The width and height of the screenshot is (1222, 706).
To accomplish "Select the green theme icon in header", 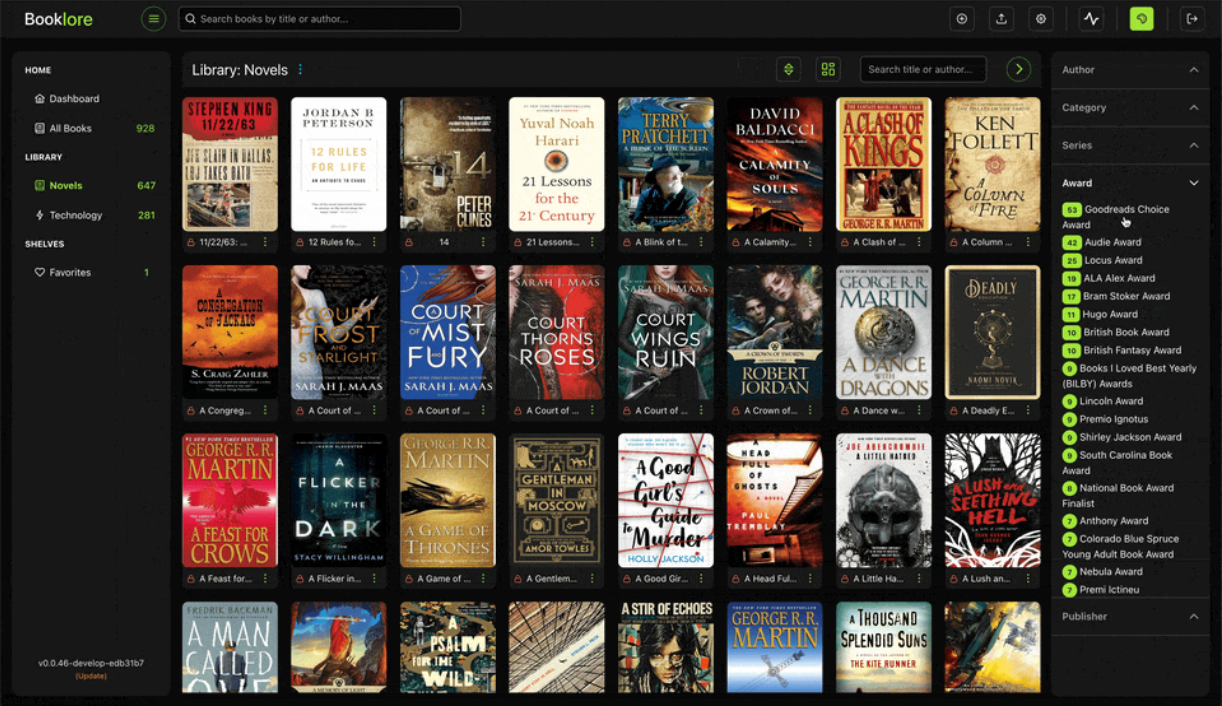I will point(1141,19).
